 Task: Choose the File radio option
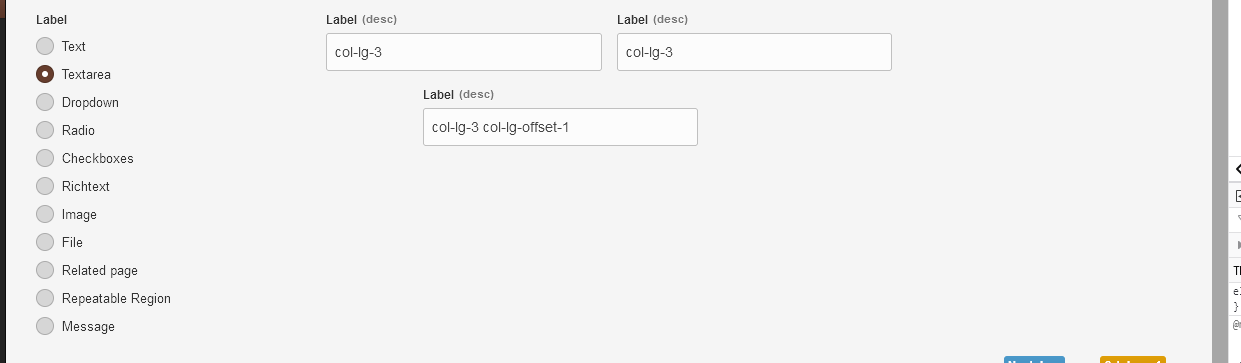pyautogui.click(x=45, y=242)
